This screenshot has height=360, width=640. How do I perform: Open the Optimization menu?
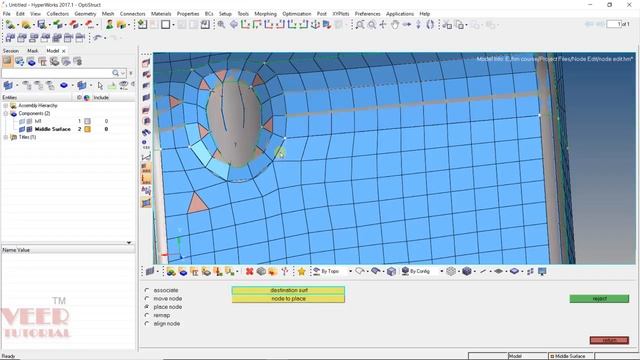coord(297,13)
